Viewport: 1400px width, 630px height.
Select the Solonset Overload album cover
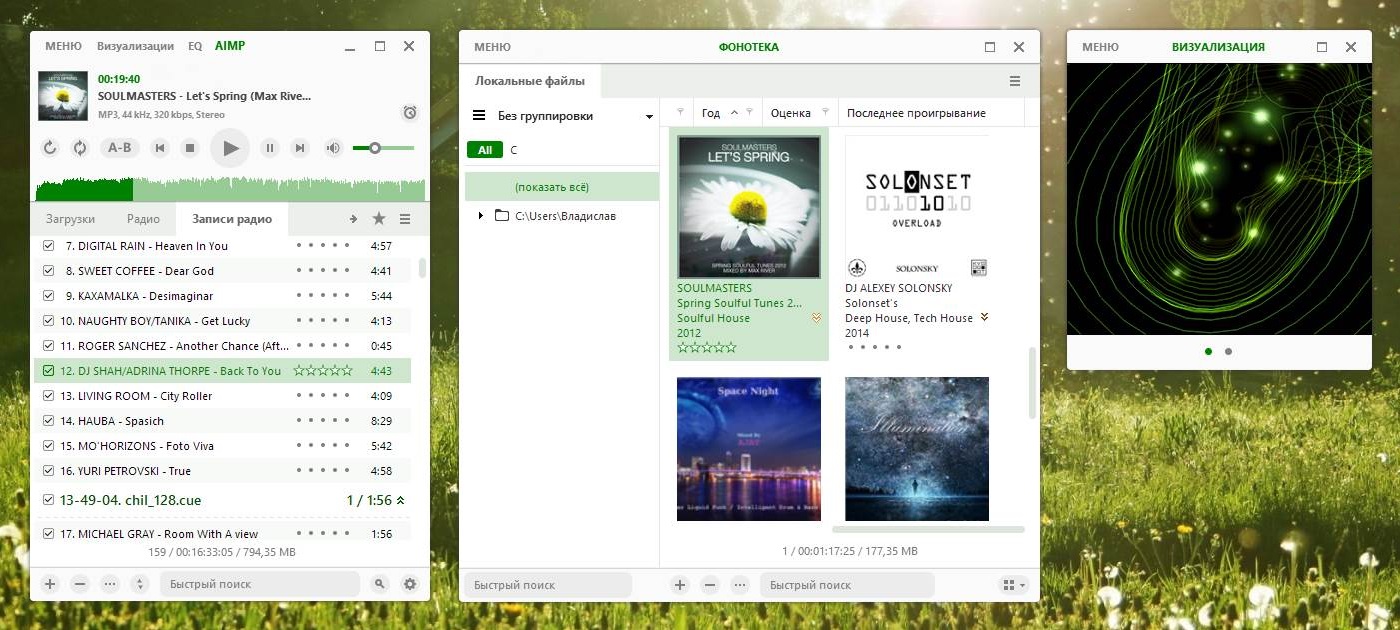point(917,207)
